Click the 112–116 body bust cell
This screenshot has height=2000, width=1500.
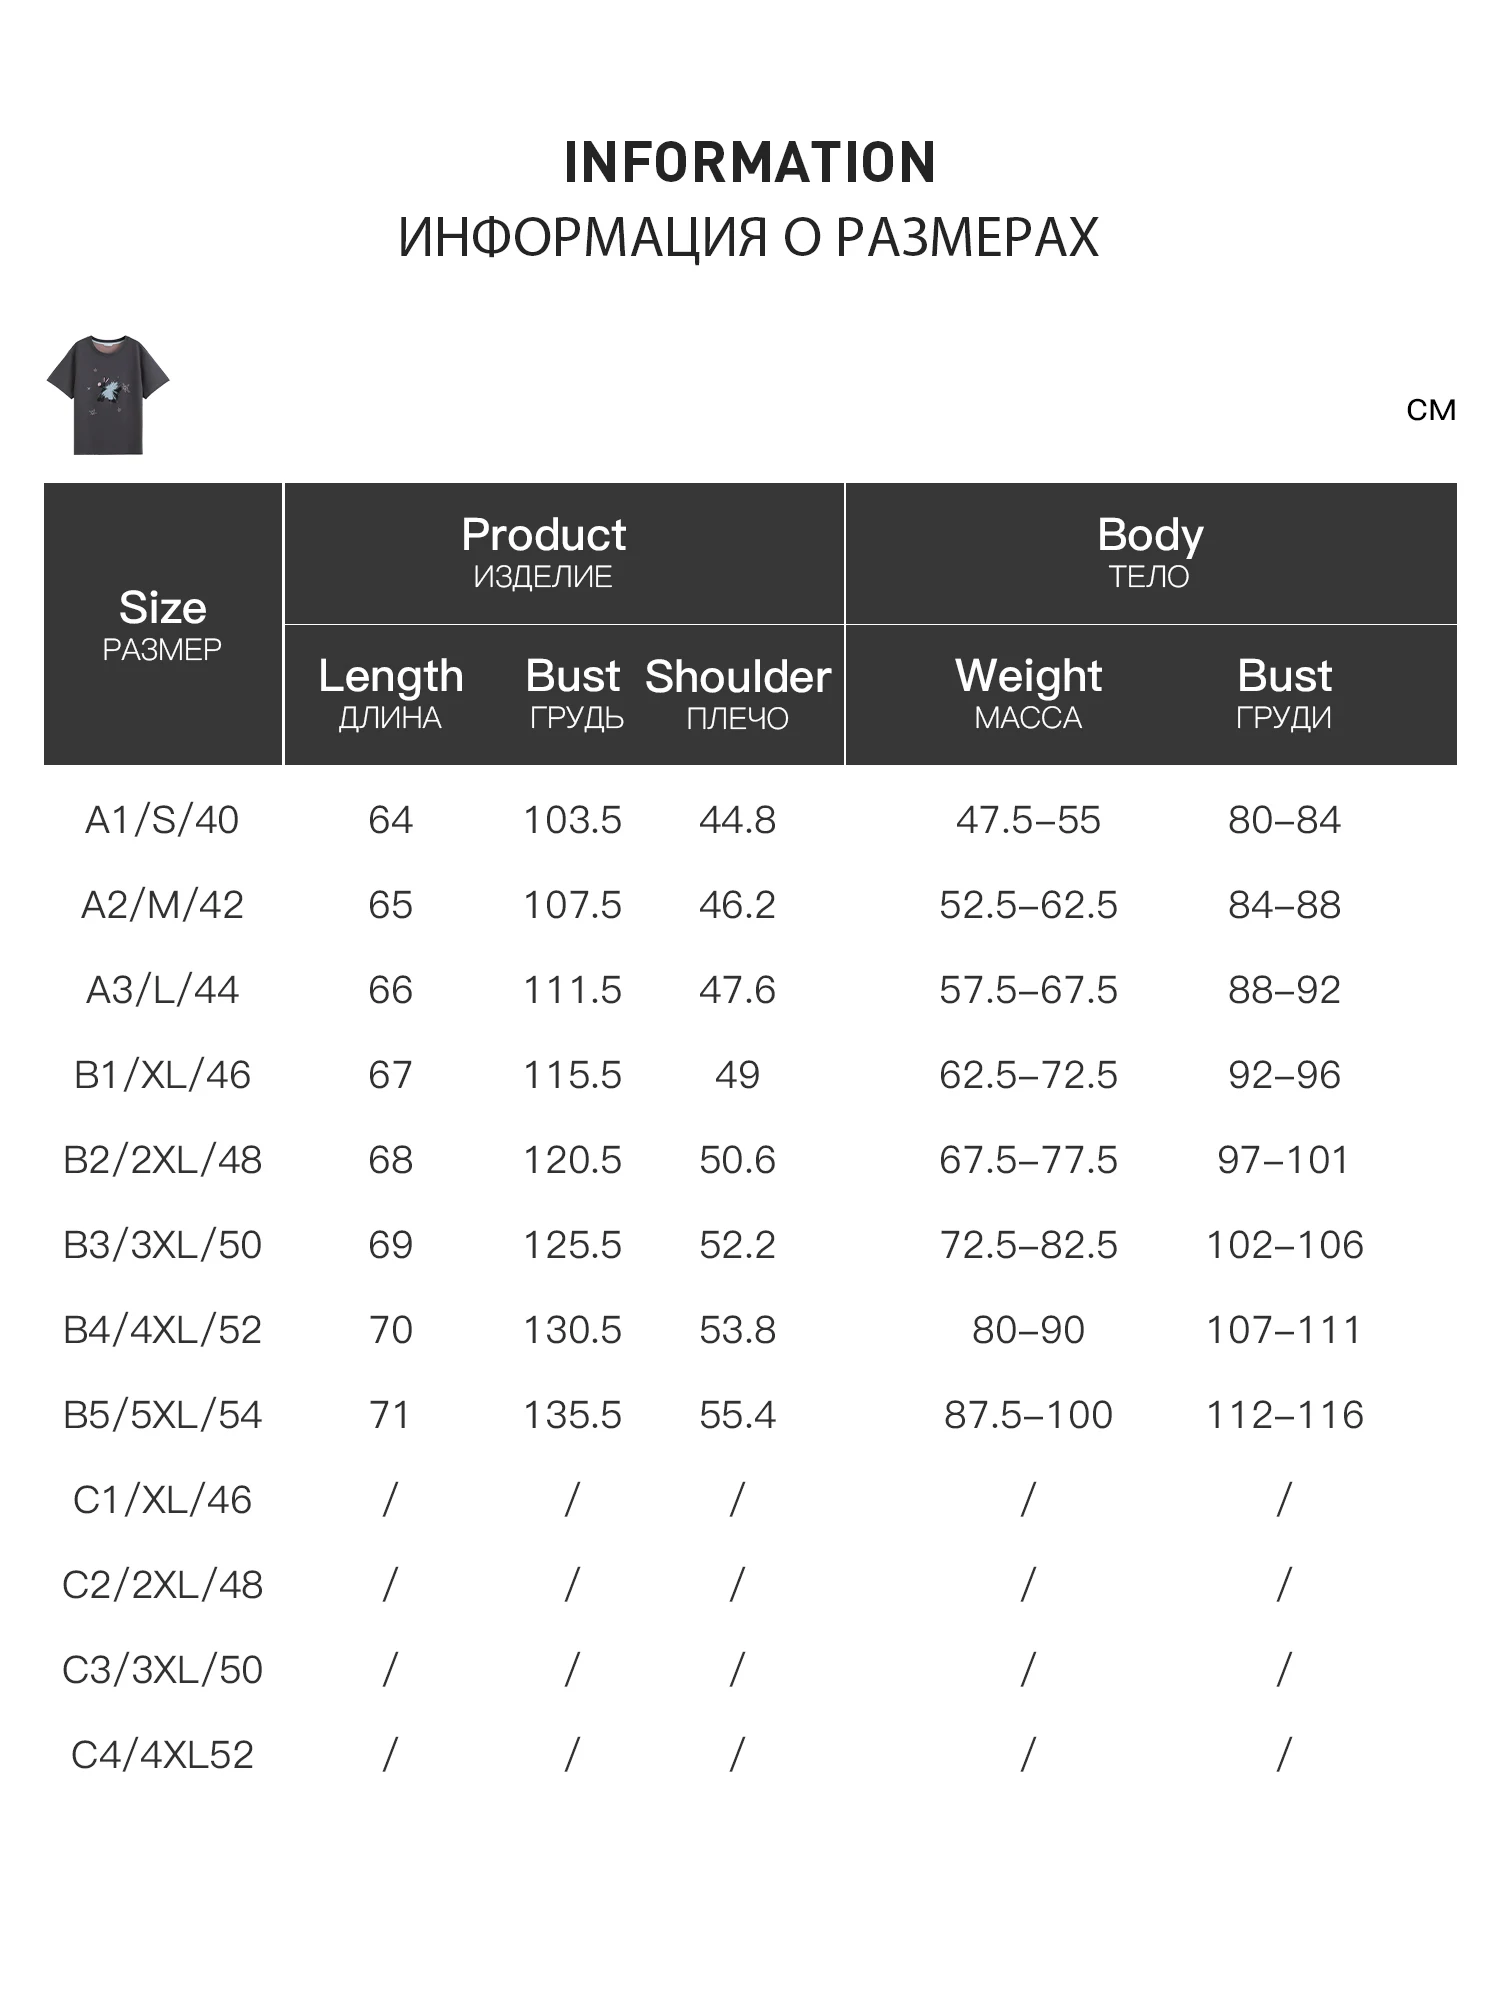coord(1284,1415)
